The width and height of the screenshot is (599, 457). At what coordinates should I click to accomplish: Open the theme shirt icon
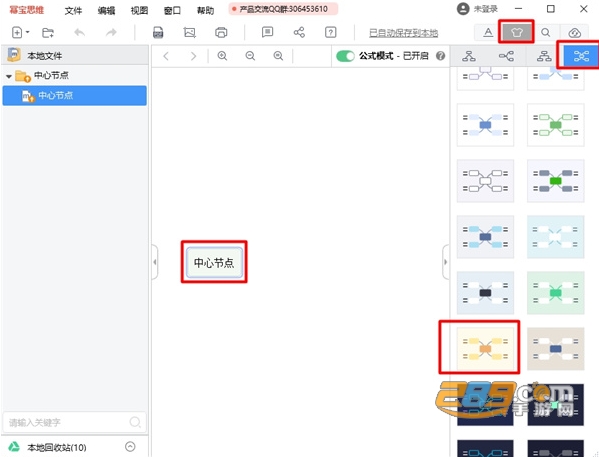tap(516, 32)
